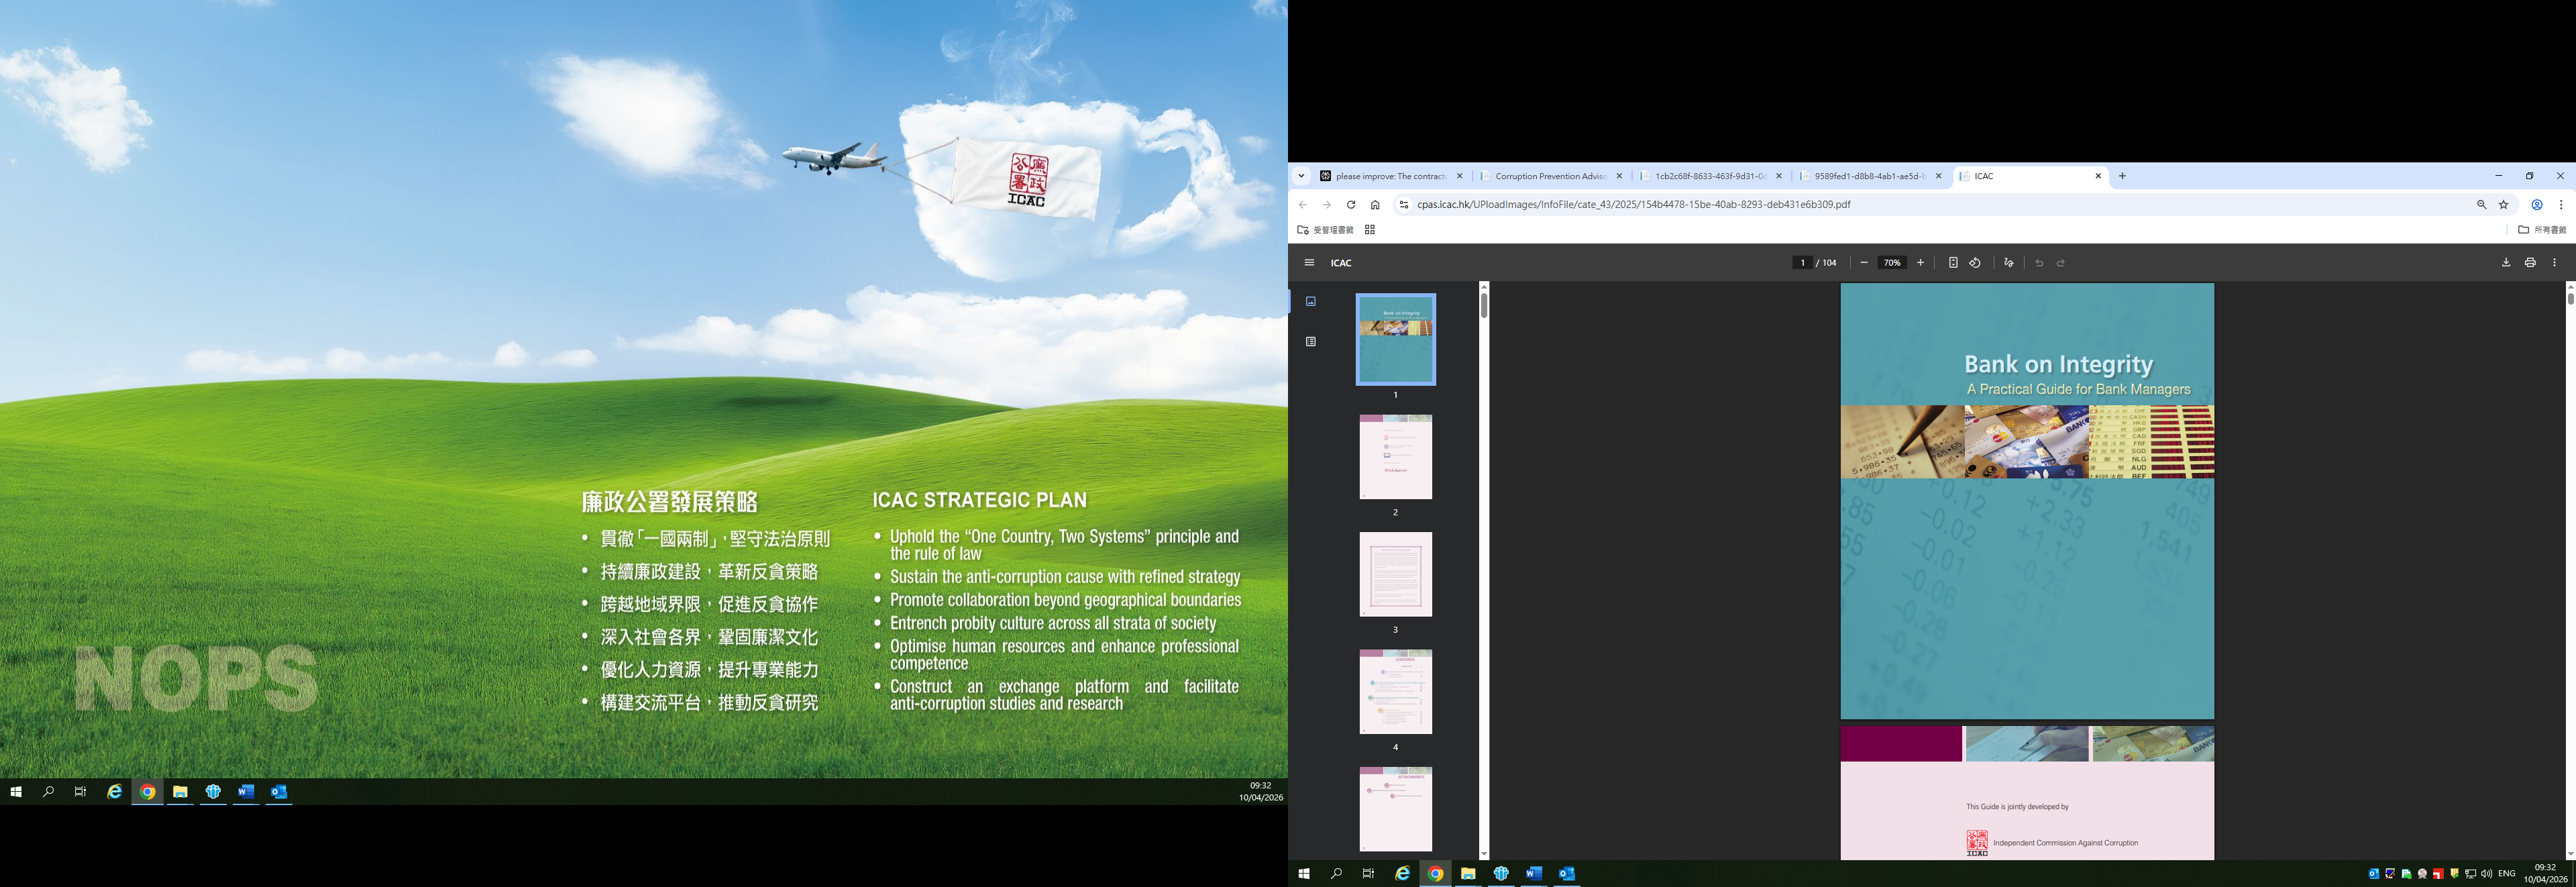The height and width of the screenshot is (887, 2576).
Task: Open the Chrome tab search dropdown
Action: pos(1301,176)
